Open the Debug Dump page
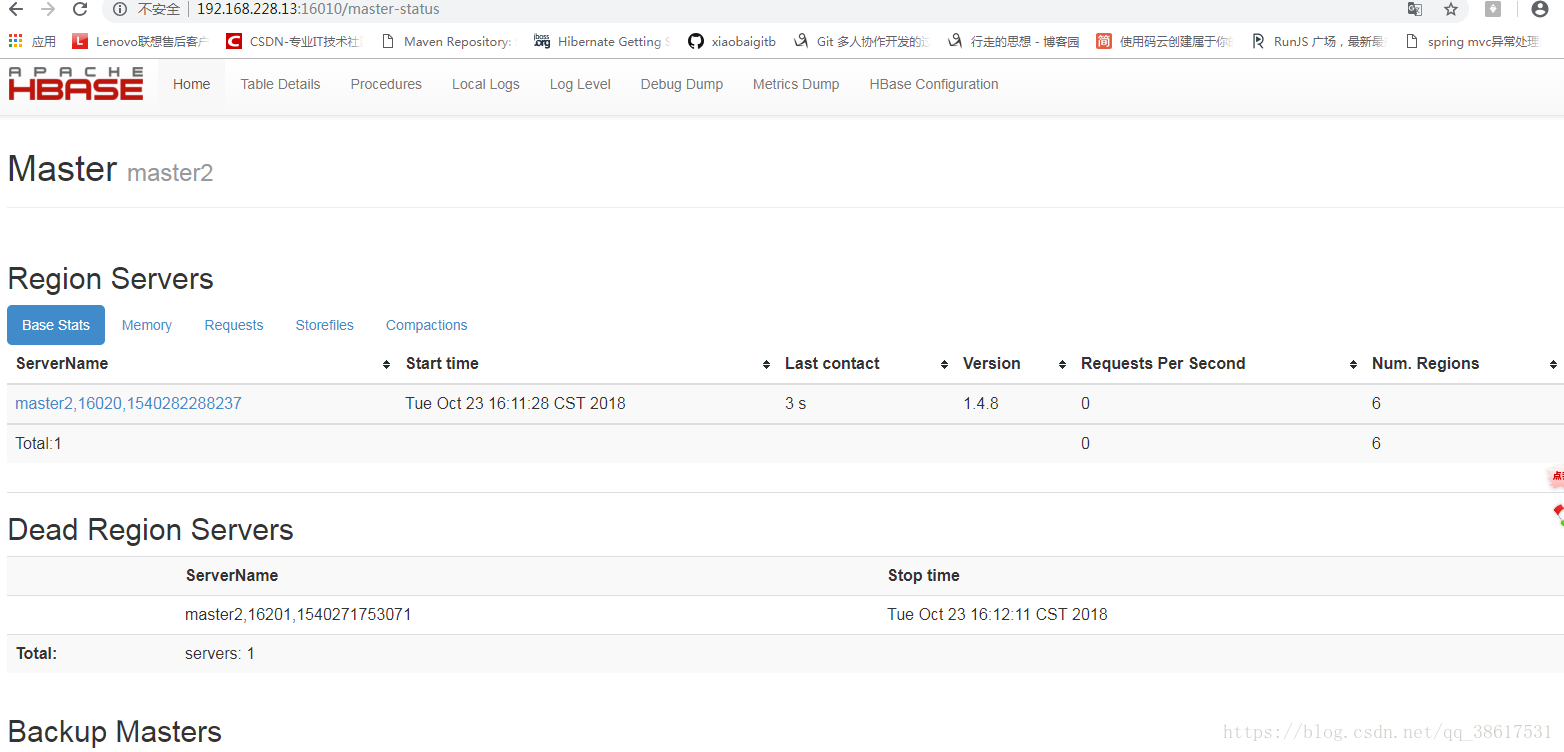This screenshot has height=752, width=1564. coord(682,84)
